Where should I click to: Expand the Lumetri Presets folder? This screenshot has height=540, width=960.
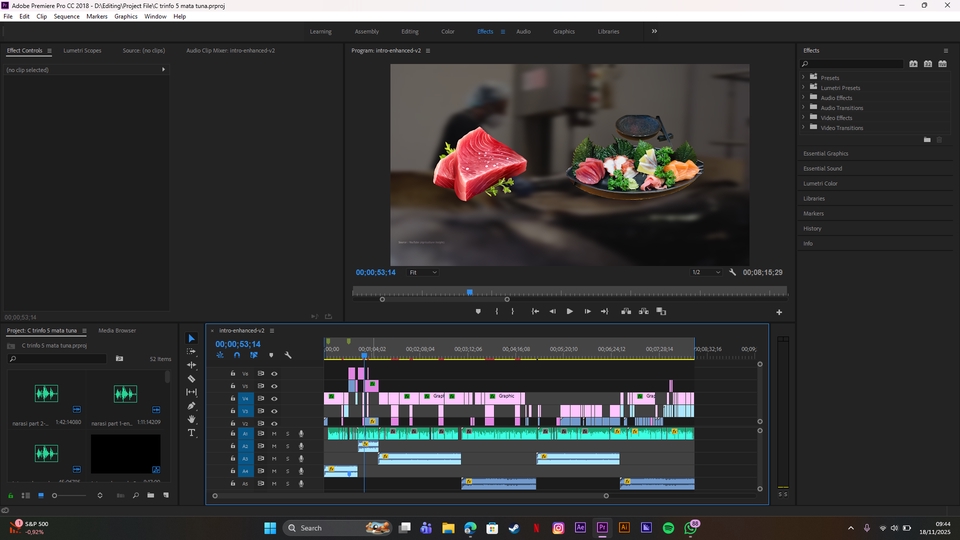coord(803,88)
